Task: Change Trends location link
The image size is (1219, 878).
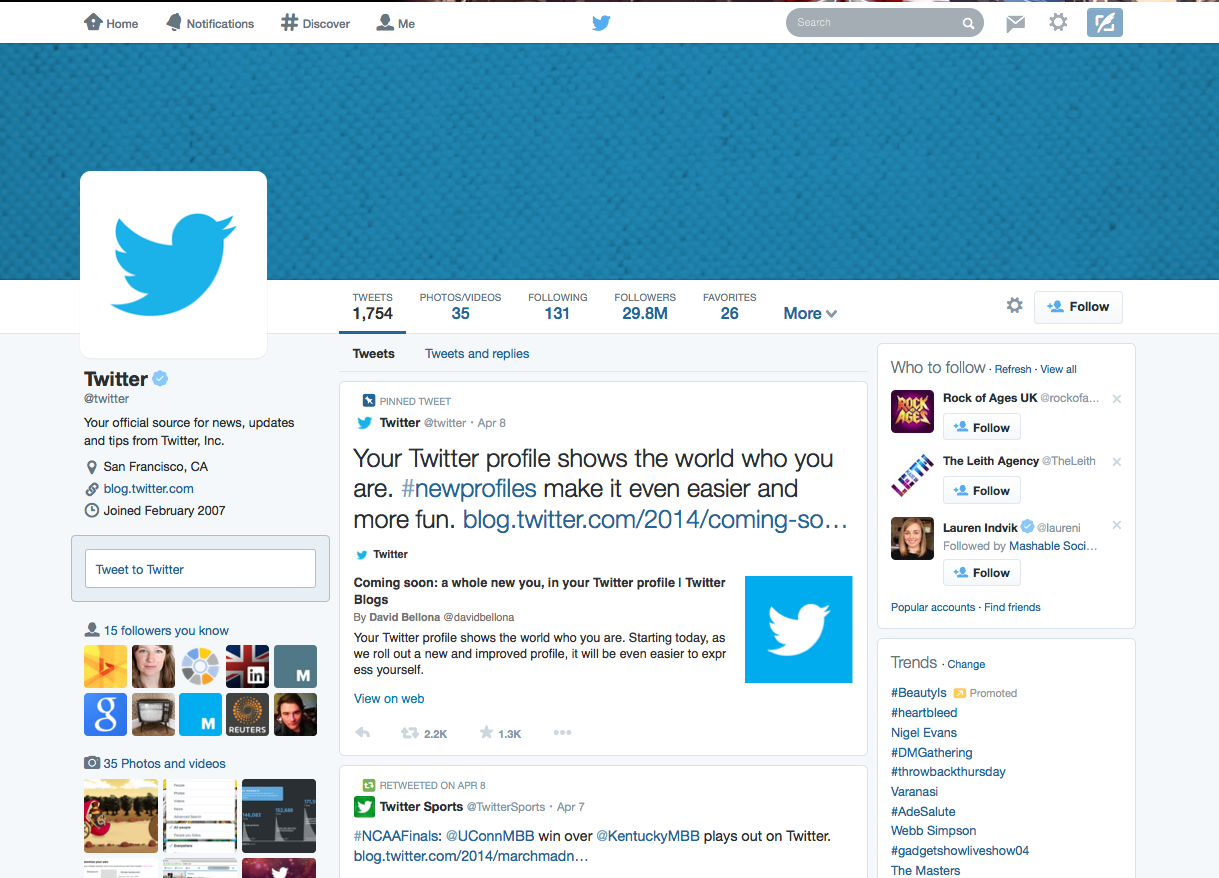Action: click(966, 664)
